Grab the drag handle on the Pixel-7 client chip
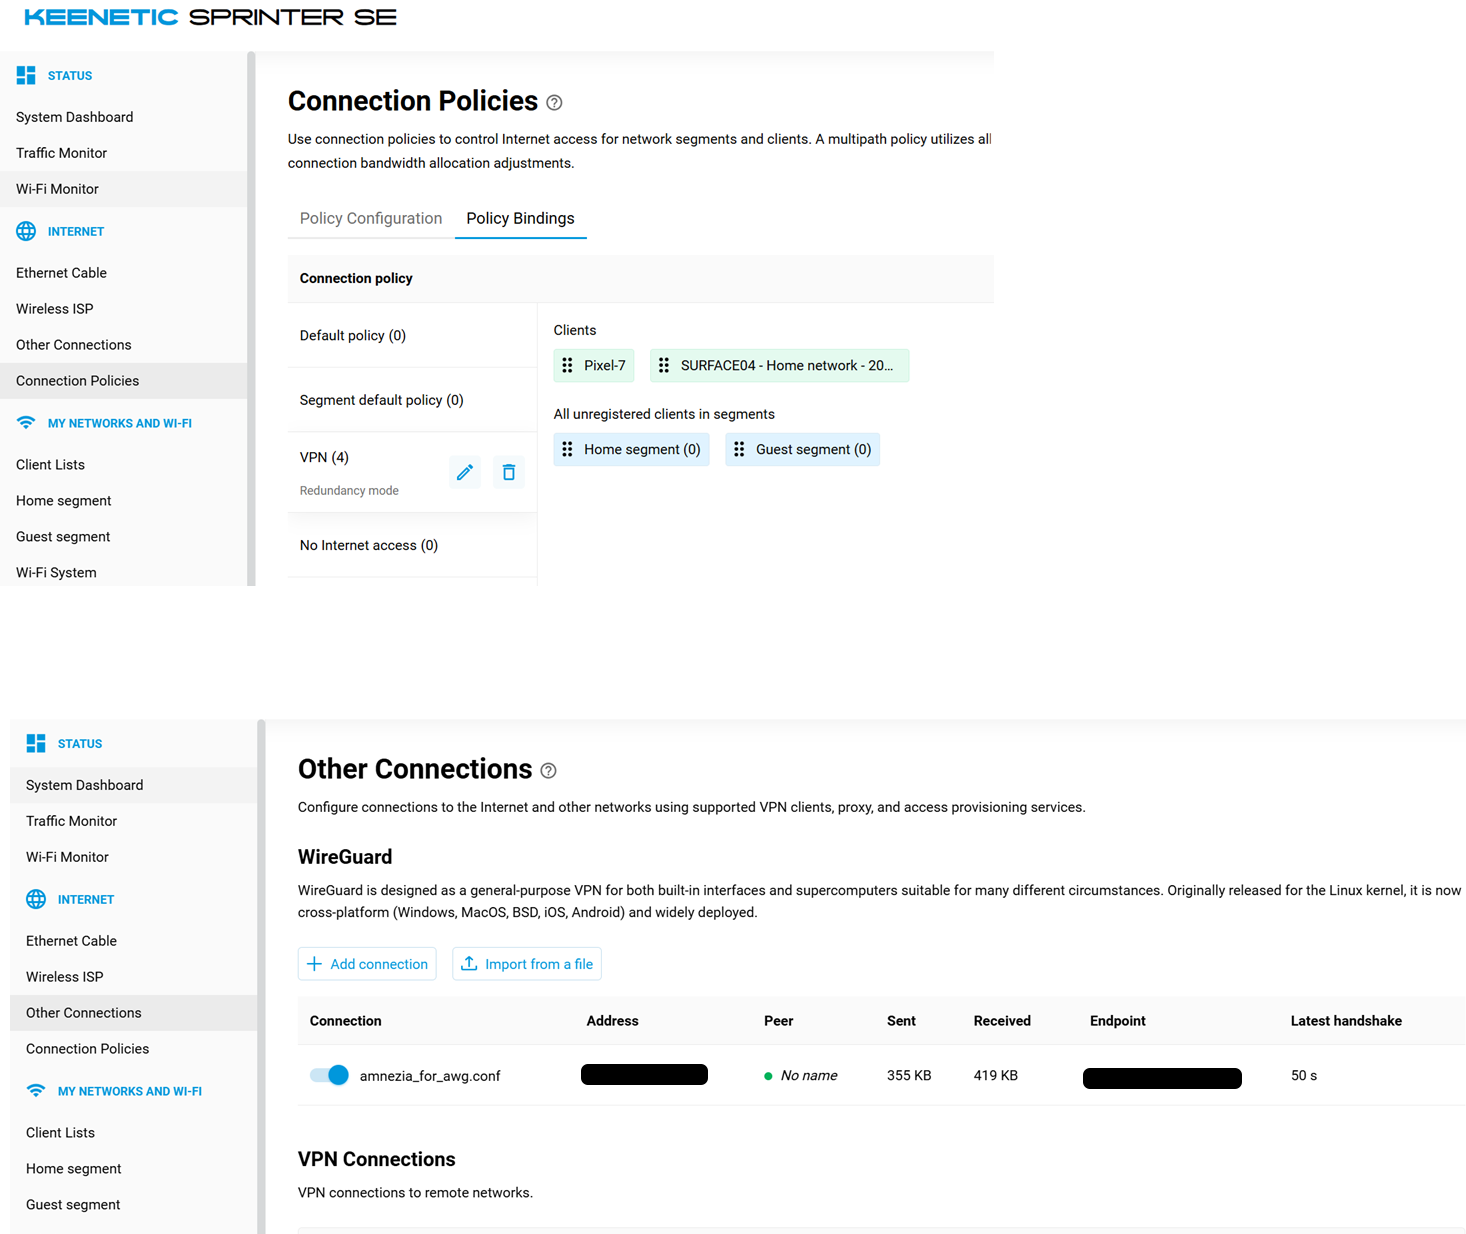This screenshot has height=1234, width=1466. [567, 365]
